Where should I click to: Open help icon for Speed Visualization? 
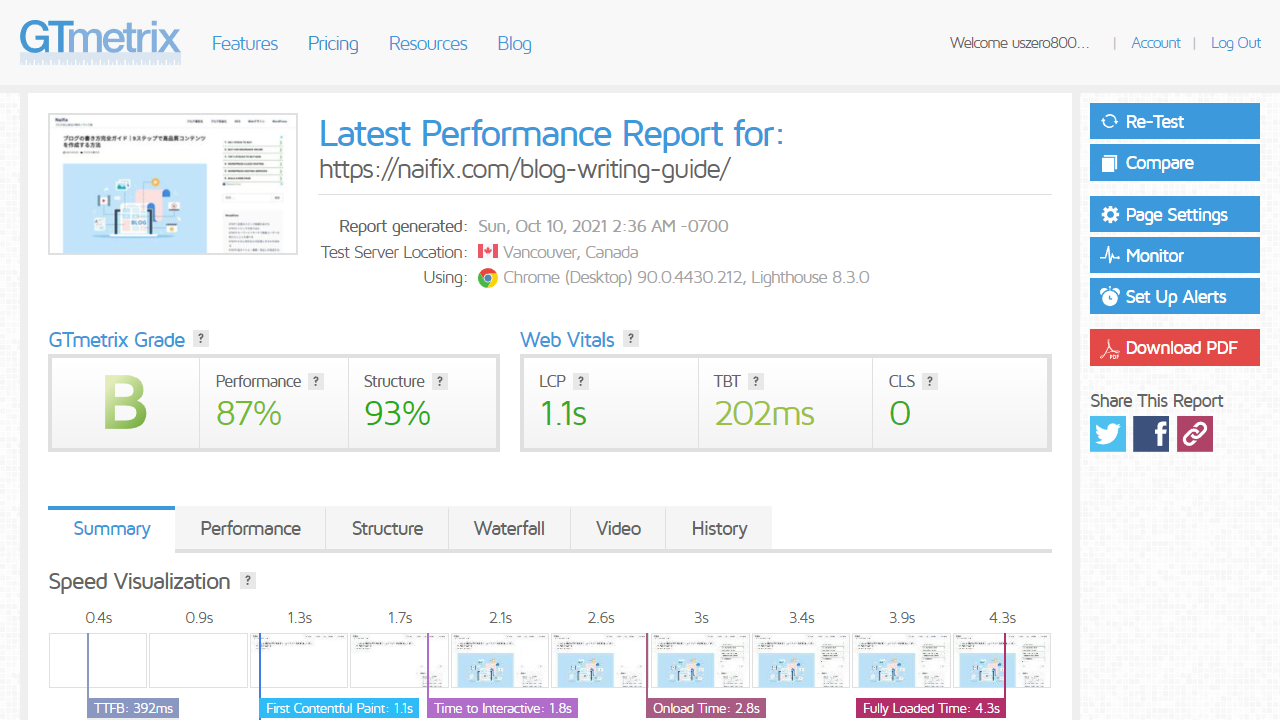(x=248, y=581)
